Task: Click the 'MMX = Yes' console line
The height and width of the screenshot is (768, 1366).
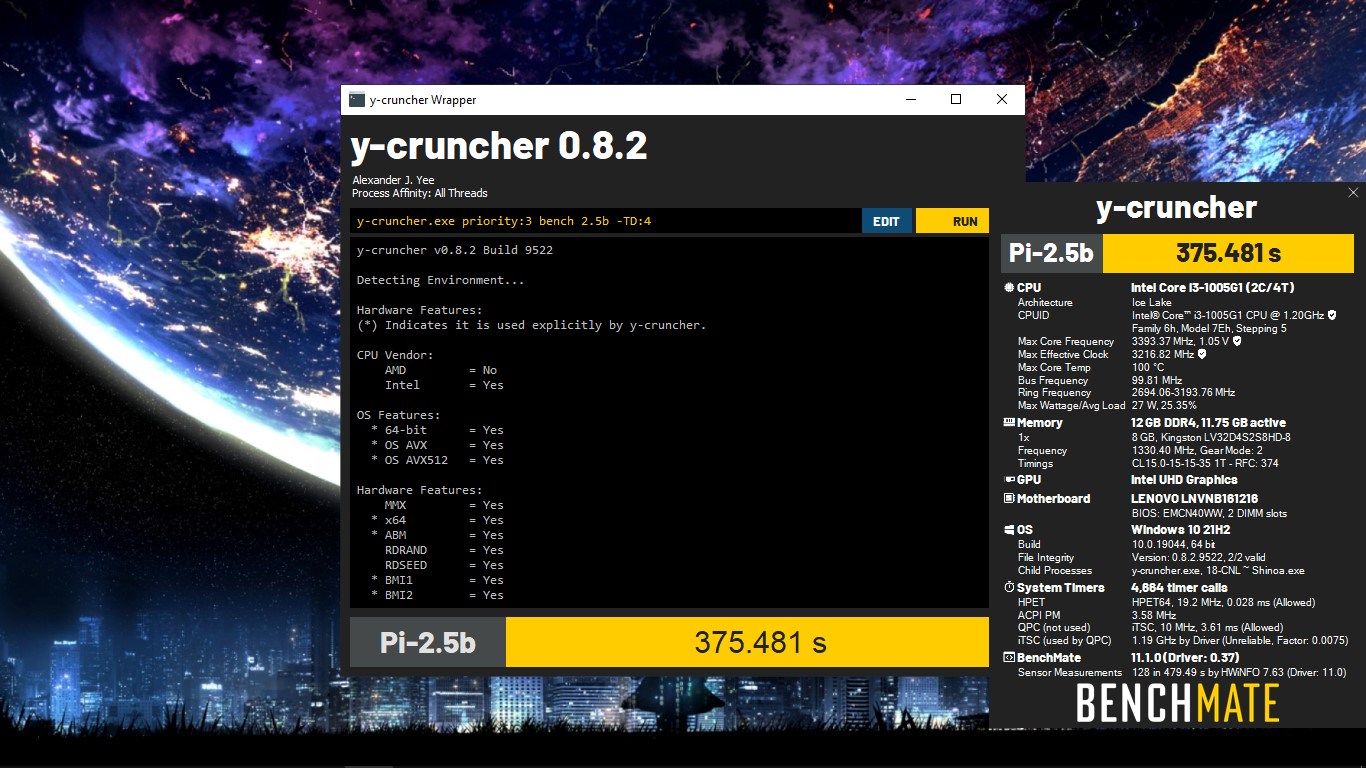Action: coord(444,505)
